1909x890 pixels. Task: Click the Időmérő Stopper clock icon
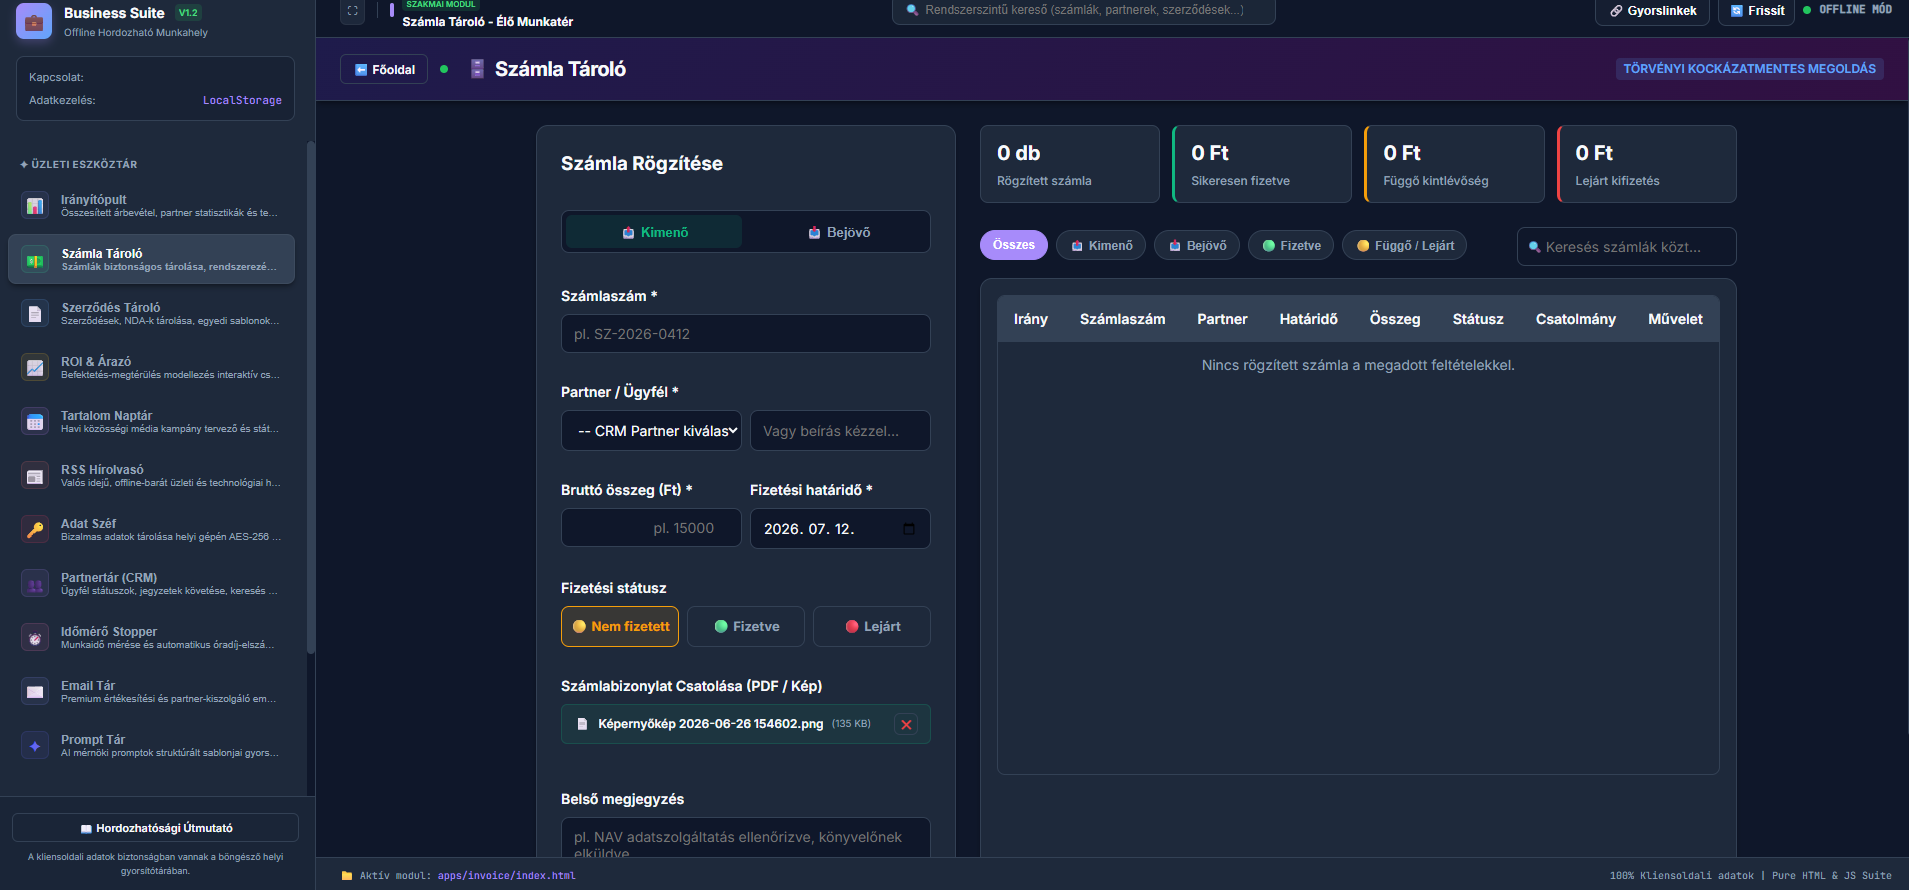pos(35,638)
